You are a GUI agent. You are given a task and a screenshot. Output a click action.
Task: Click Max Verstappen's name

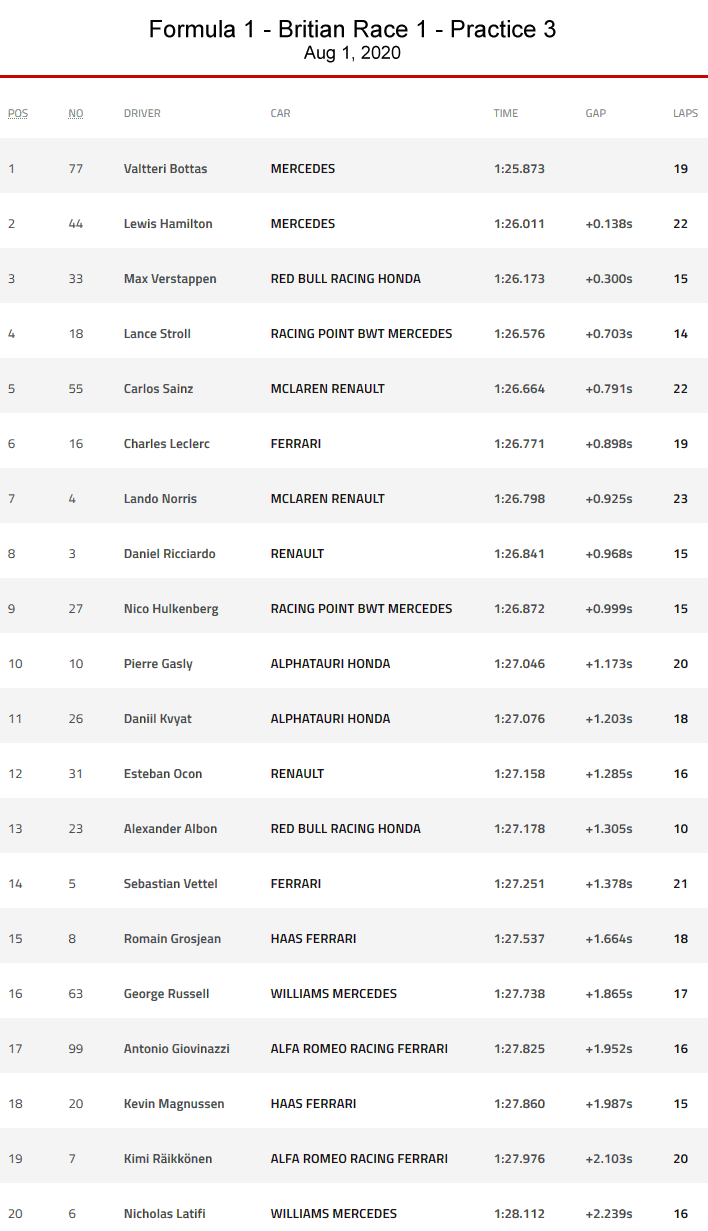(170, 279)
